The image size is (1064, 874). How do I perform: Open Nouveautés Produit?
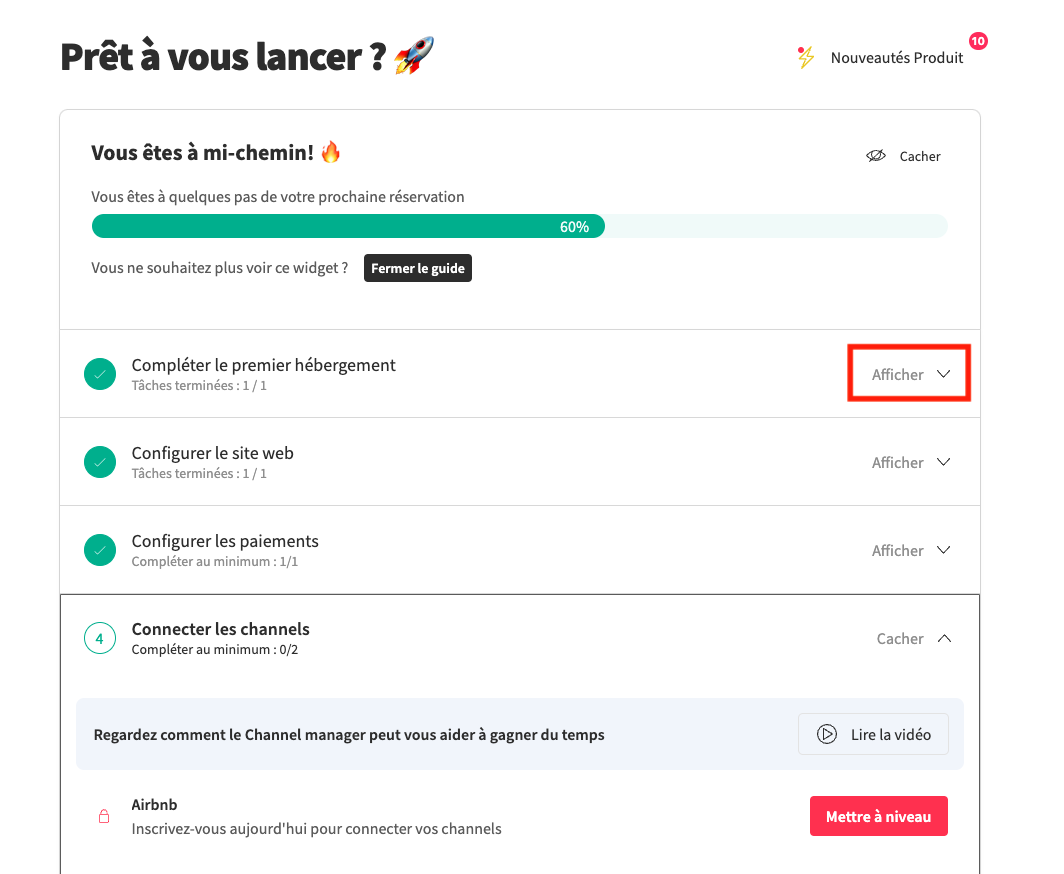point(896,58)
